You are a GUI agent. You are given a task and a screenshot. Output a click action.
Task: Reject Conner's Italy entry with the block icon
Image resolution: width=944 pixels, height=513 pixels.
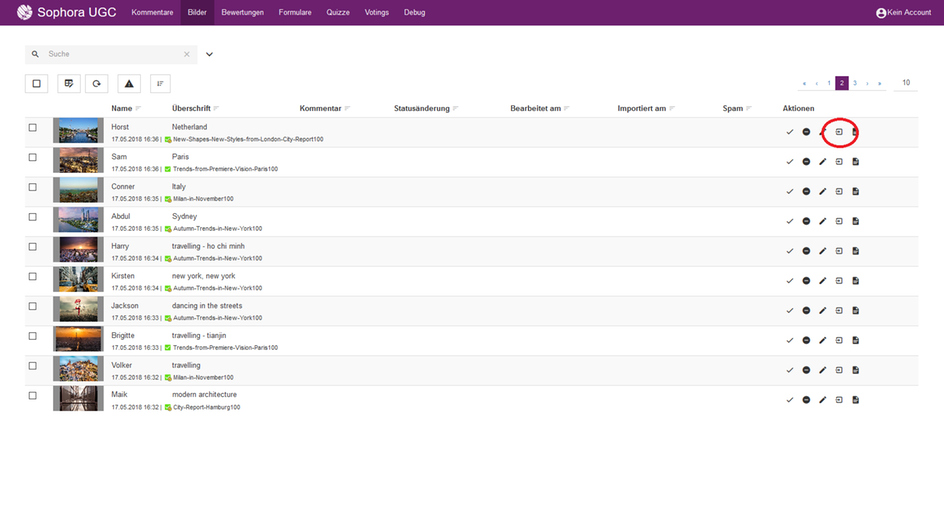(806, 191)
